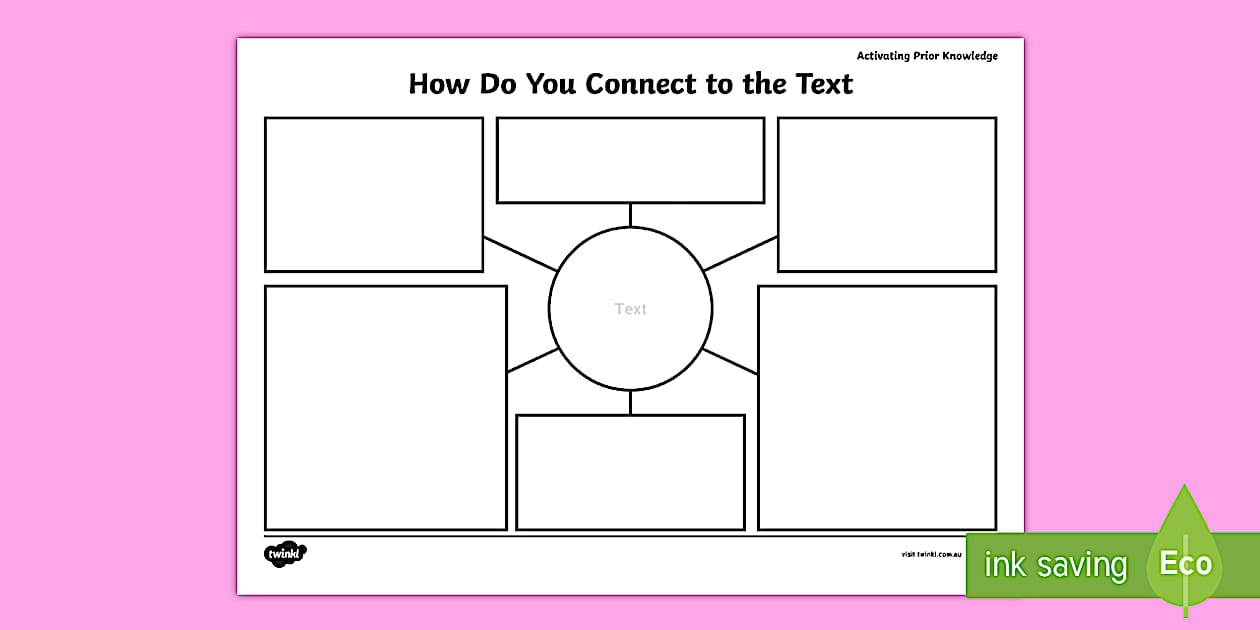Click the line joining top-center box and circle
Screen dimensions: 1260x630
630,215
